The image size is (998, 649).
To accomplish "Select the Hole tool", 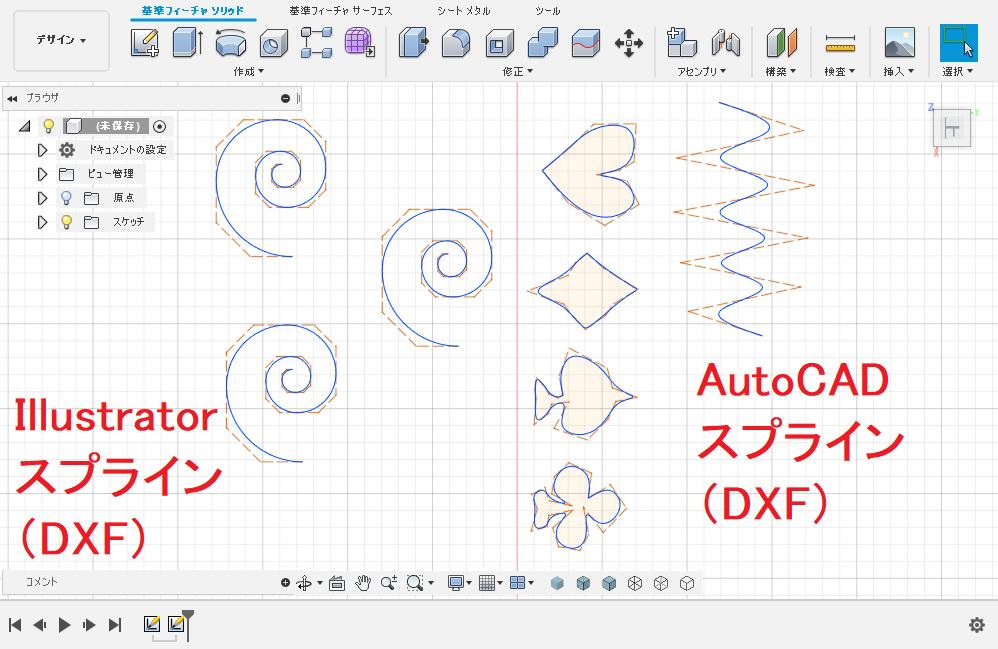I will [274, 43].
